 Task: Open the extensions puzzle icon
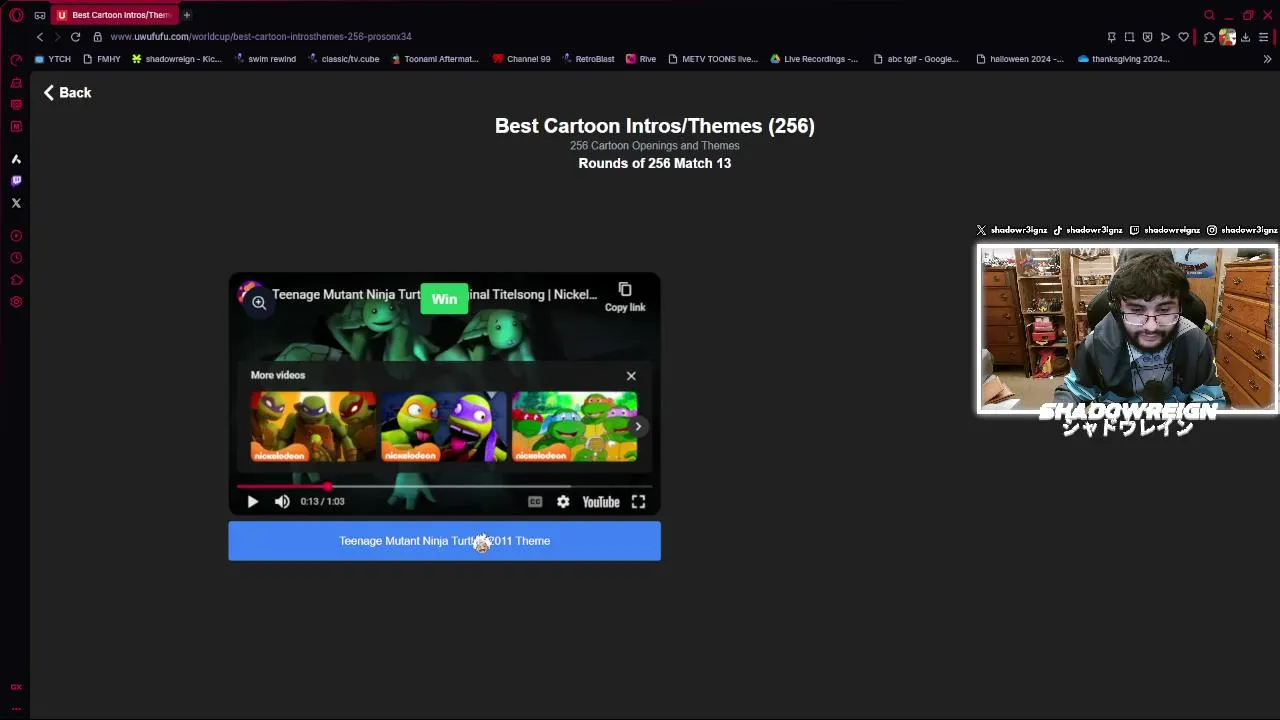1209,37
